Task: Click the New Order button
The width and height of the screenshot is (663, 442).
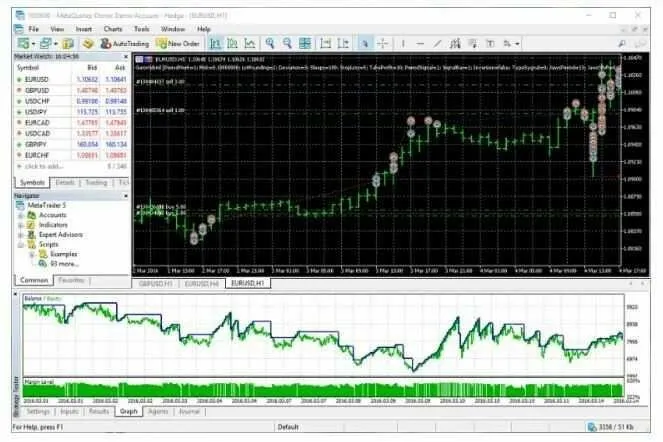Action: [178, 43]
